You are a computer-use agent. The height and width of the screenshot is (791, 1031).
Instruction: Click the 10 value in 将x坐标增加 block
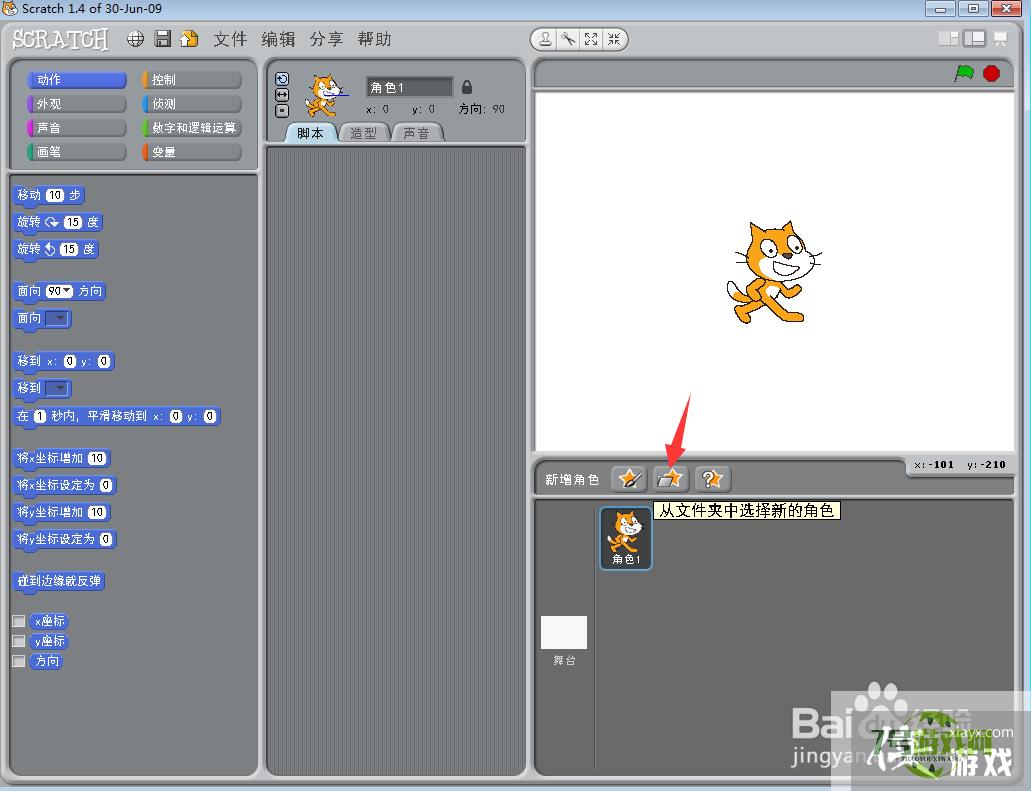[97, 458]
